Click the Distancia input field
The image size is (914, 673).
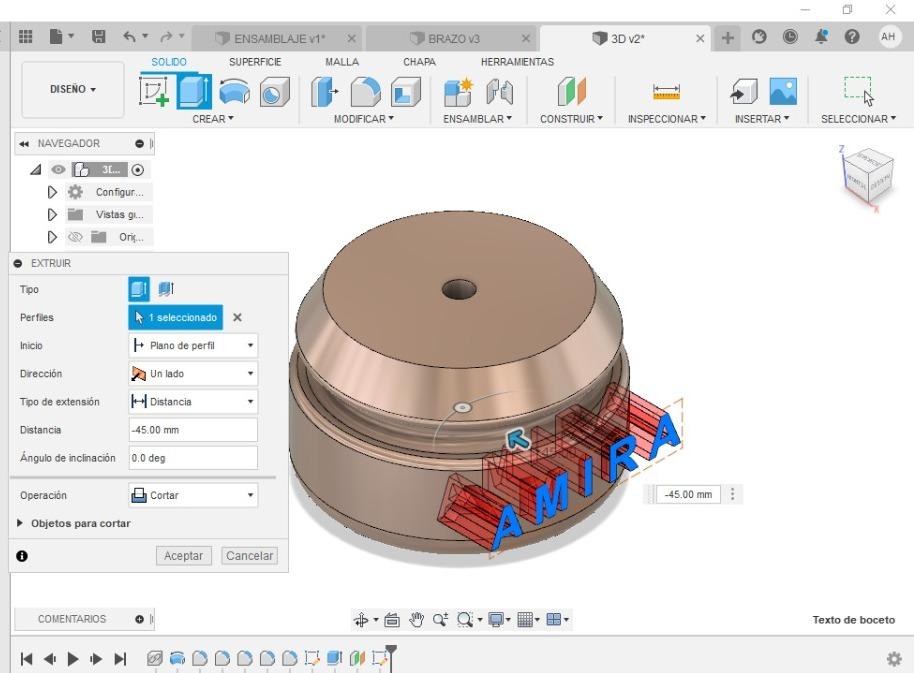coord(193,430)
